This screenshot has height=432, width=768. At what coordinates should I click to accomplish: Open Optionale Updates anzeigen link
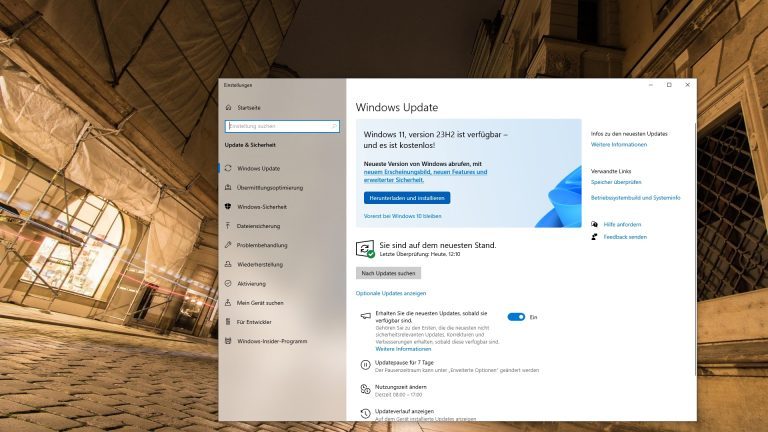click(x=391, y=293)
